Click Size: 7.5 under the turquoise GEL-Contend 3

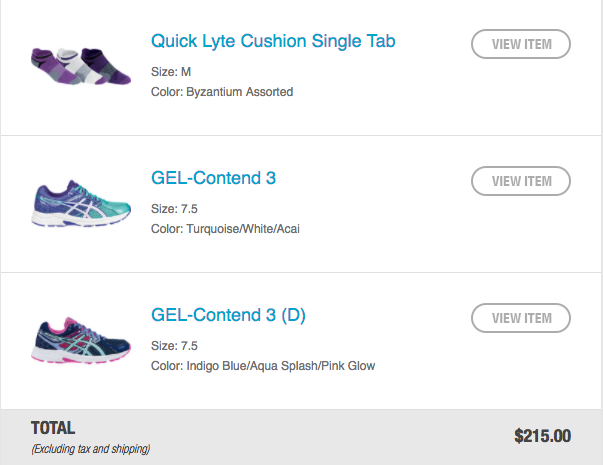[x=173, y=209]
